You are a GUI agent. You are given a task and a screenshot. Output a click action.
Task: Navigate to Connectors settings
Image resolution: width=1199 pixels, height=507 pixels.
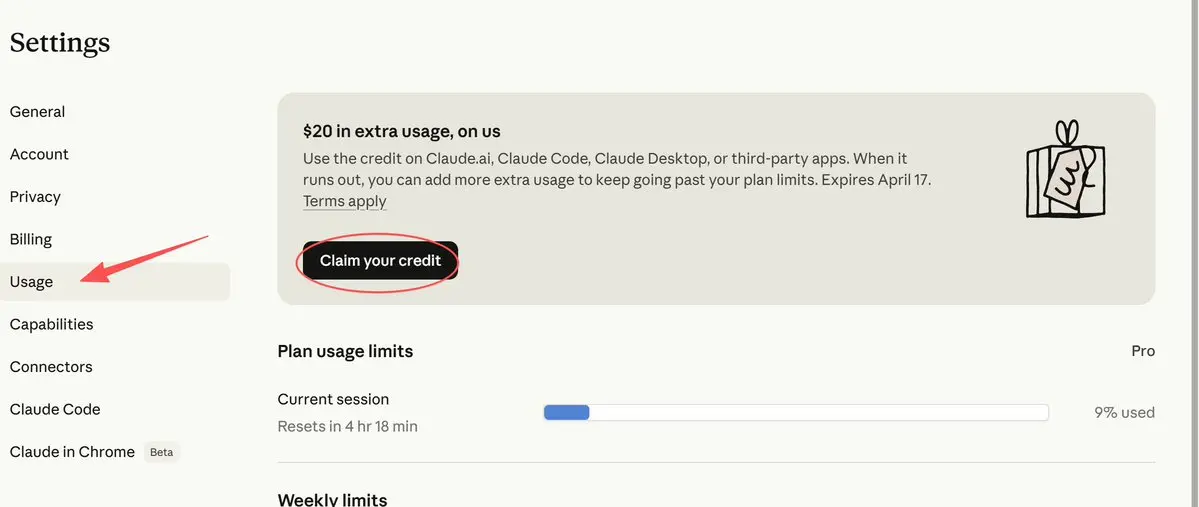[x=51, y=367]
